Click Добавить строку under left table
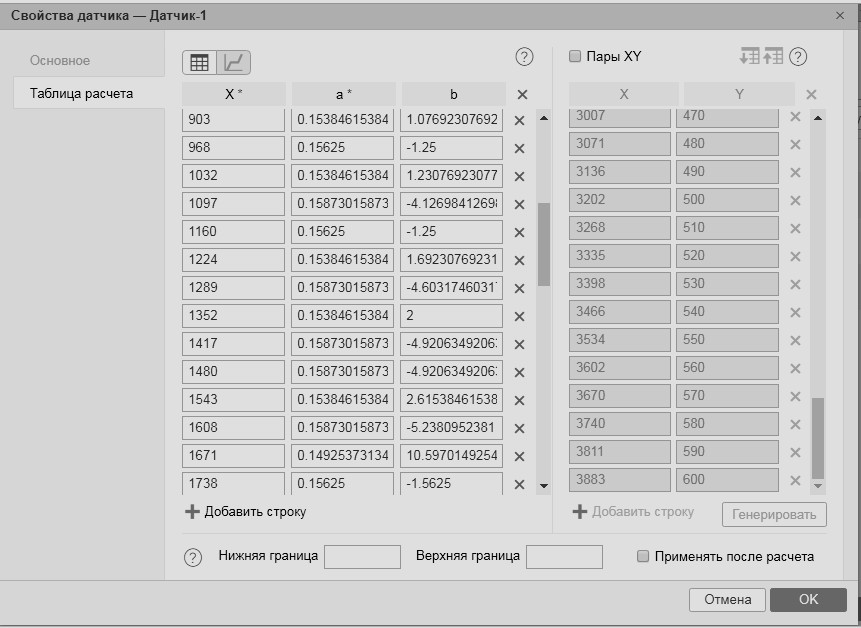The image size is (861, 628). (x=246, y=511)
